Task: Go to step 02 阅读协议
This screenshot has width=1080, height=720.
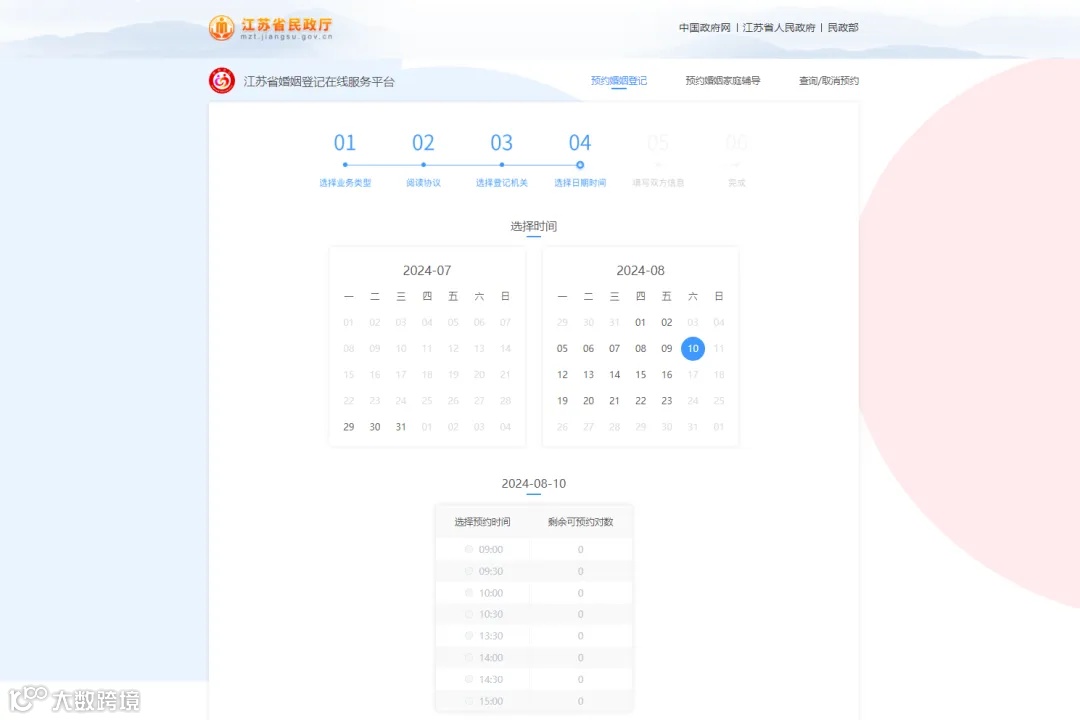Action: pyautogui.click(x=423, y=161)
